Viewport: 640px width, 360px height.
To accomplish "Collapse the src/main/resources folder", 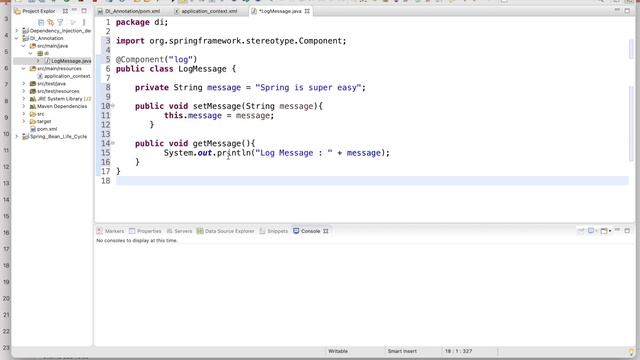I will 24,69.
